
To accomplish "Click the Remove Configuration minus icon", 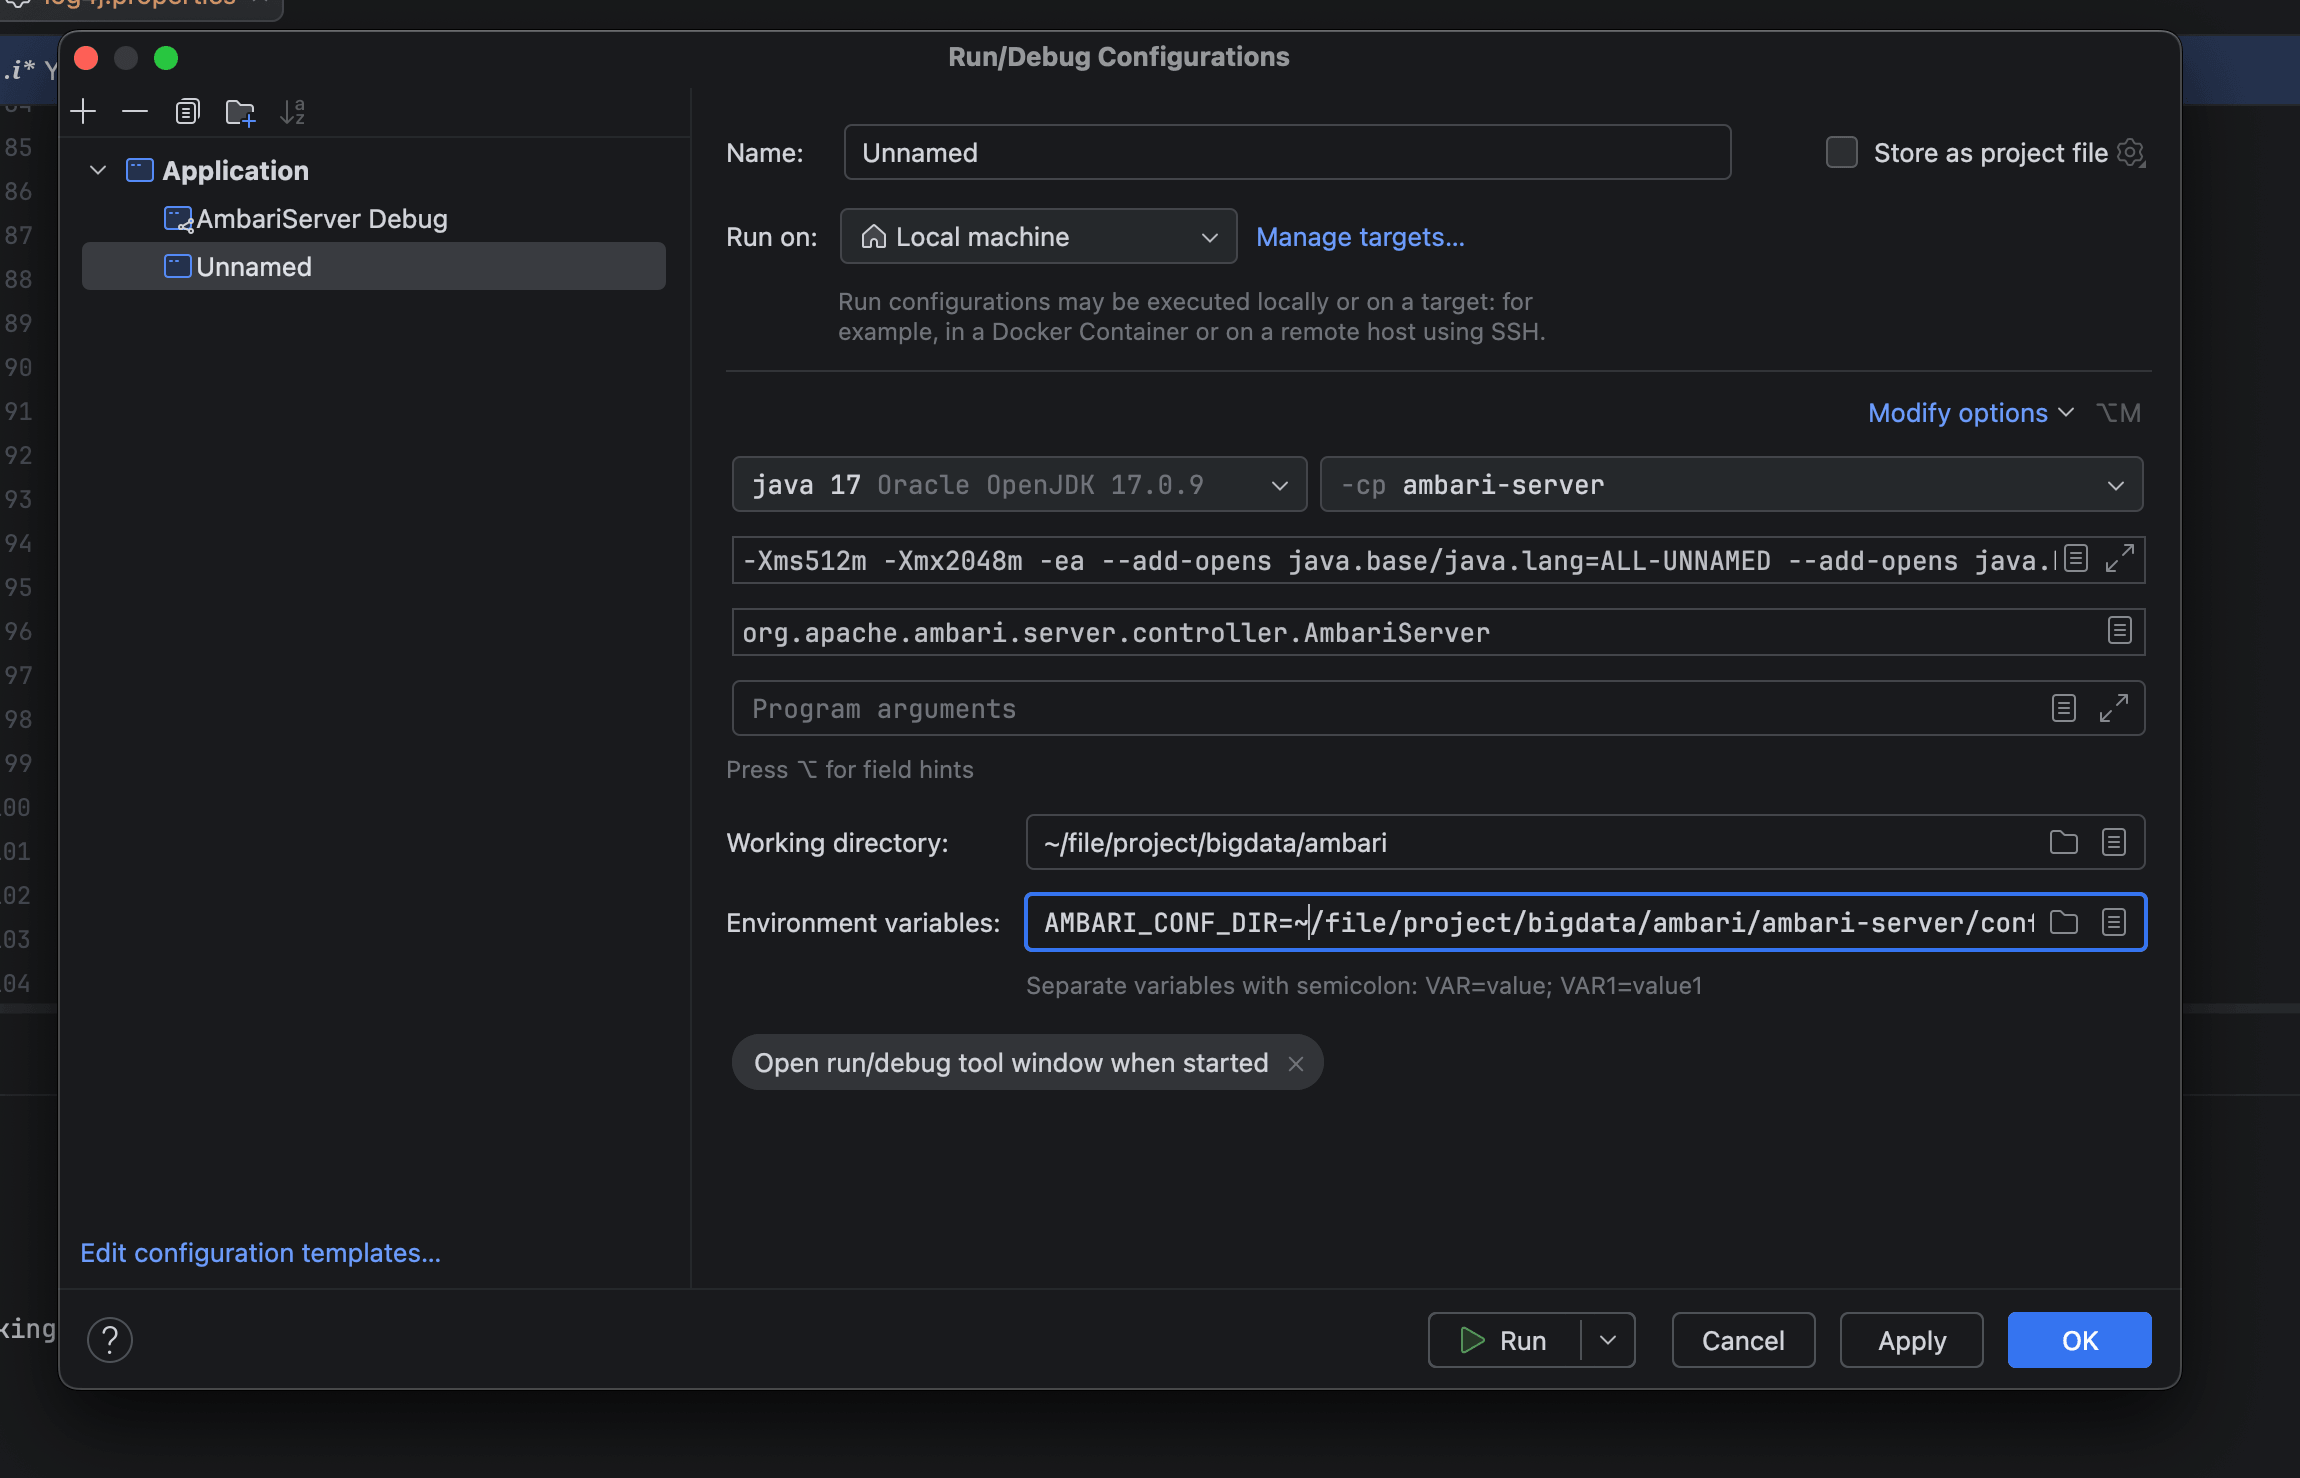I will [x=135, y=111].
